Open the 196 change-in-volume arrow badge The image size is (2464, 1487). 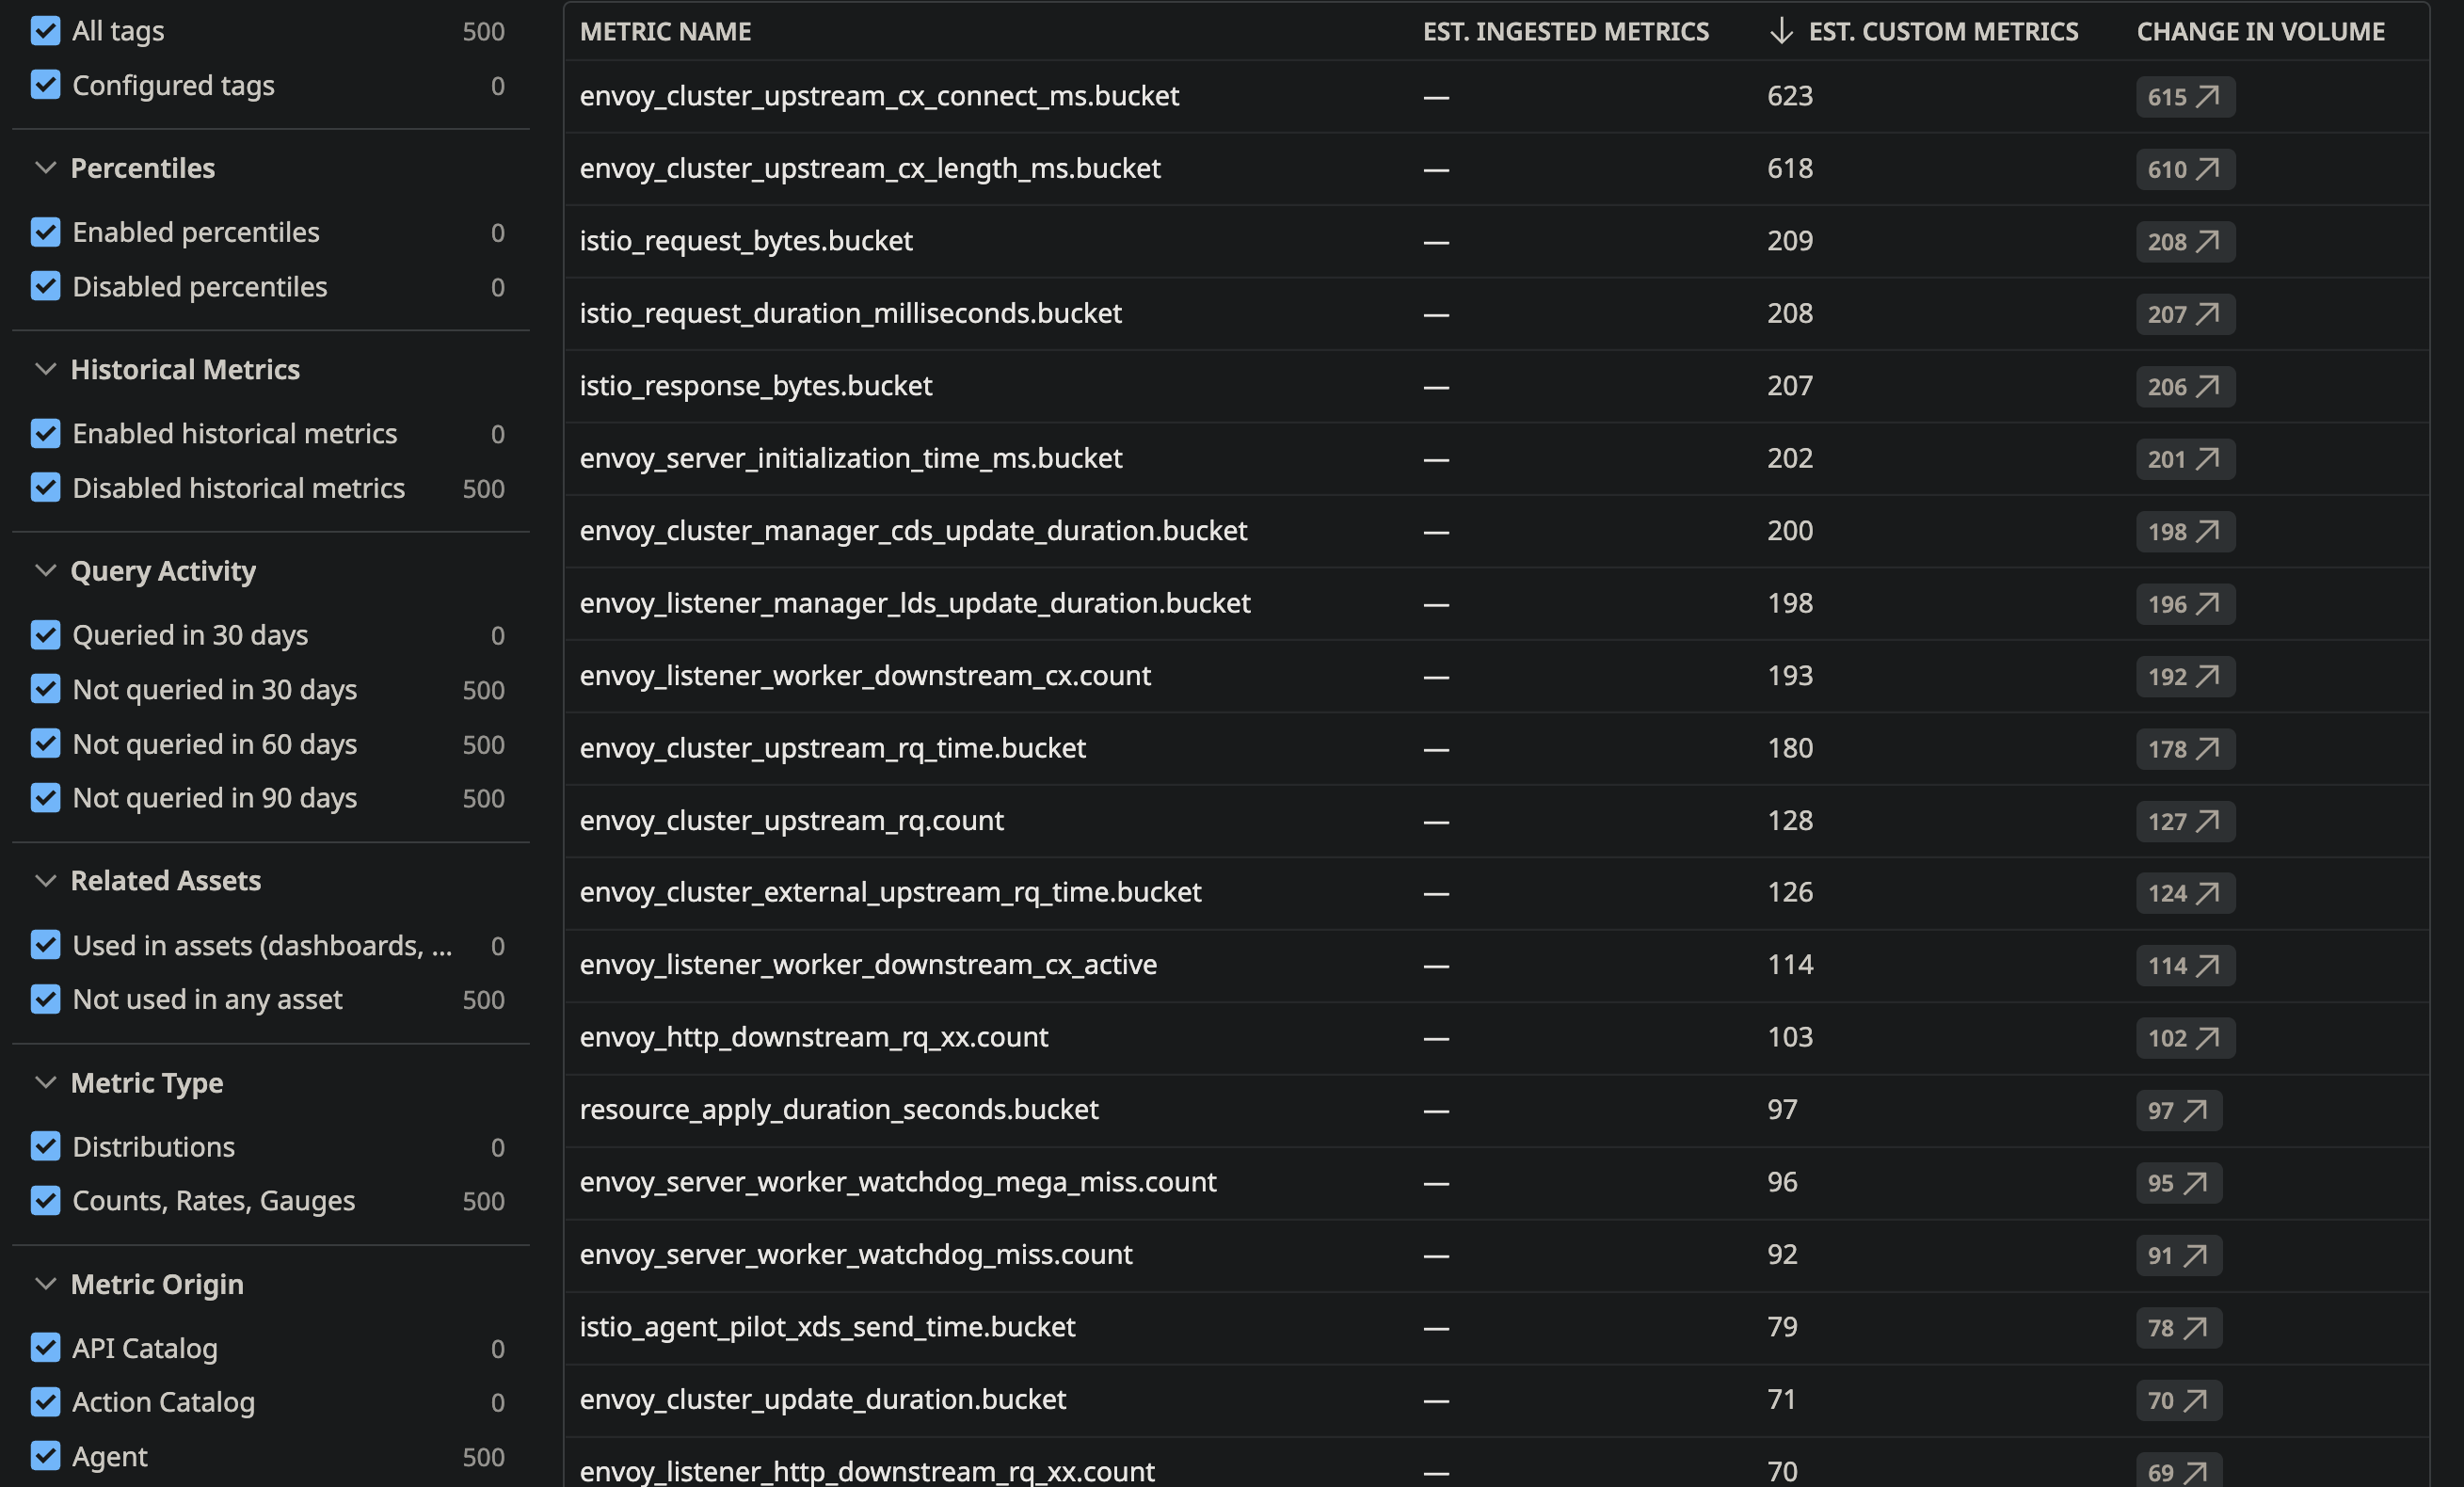point(2185,604)
